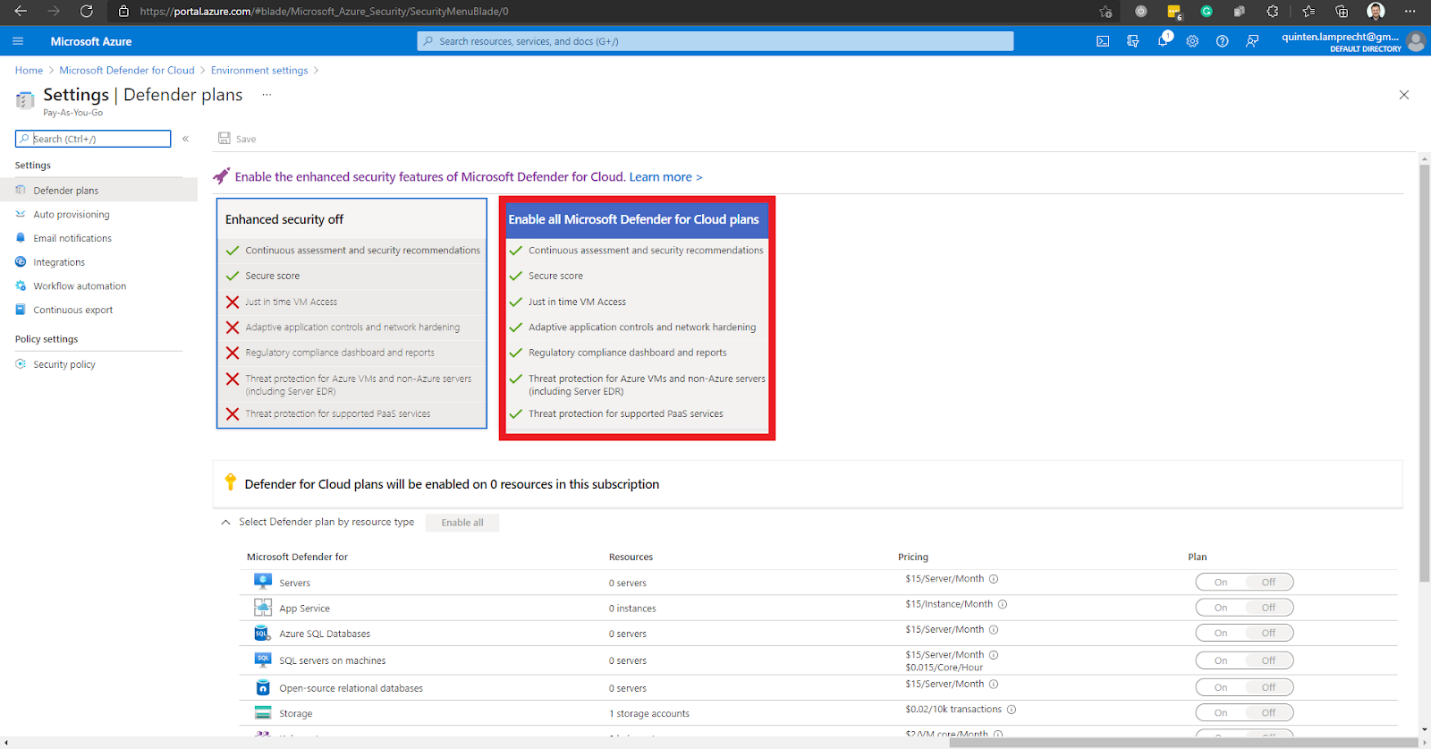Go to Home breadcrumb
The width and height of the screenshot is (1431, 749).
[29, 70]
